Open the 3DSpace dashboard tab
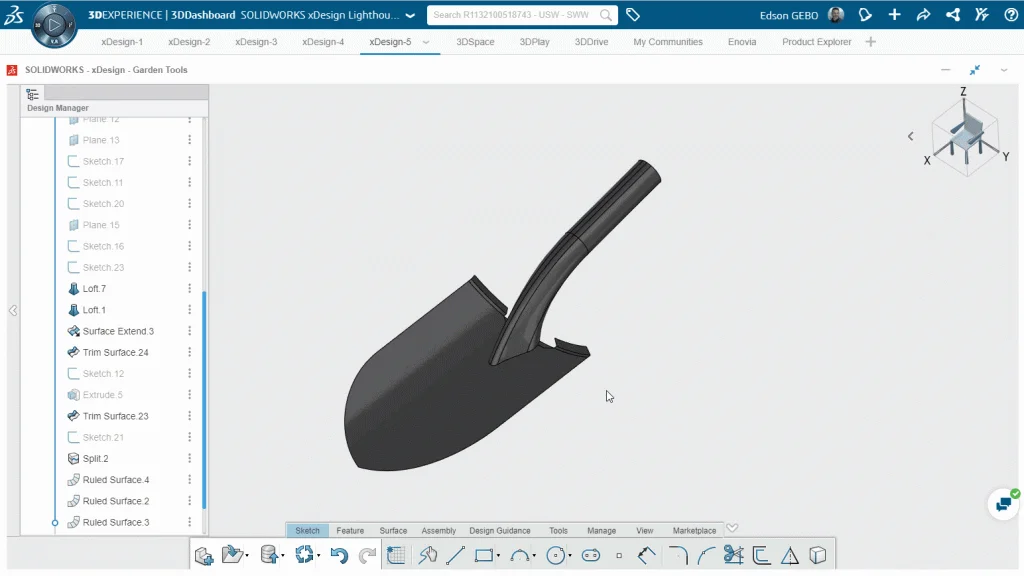 pos(474,42)
